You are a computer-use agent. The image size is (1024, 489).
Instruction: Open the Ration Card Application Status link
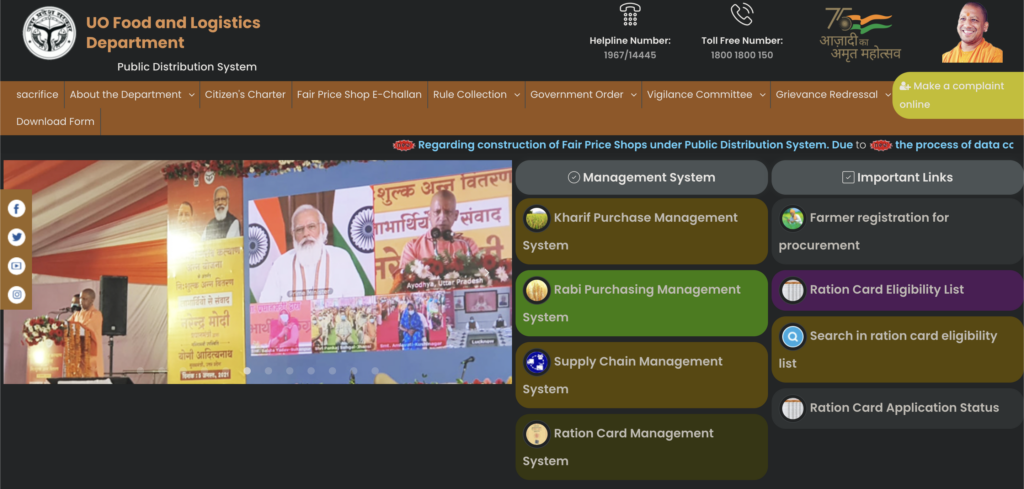pos(903,408)
